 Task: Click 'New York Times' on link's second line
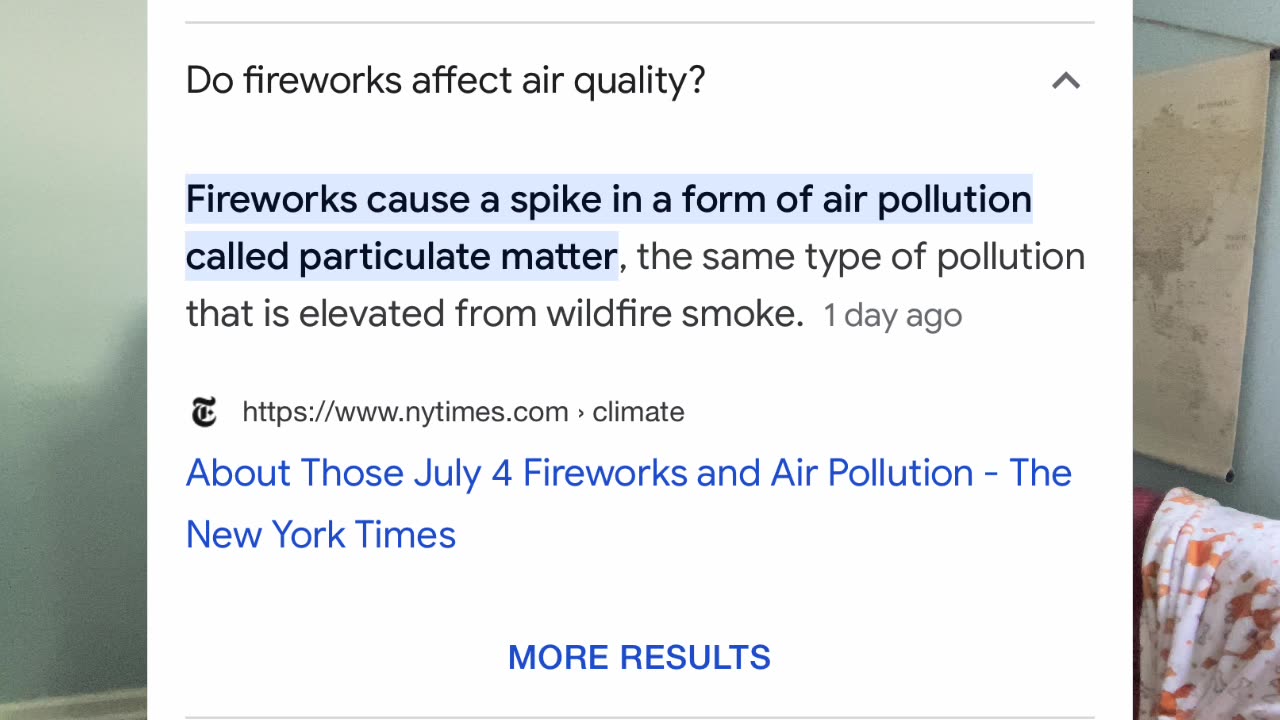(320, 535)
